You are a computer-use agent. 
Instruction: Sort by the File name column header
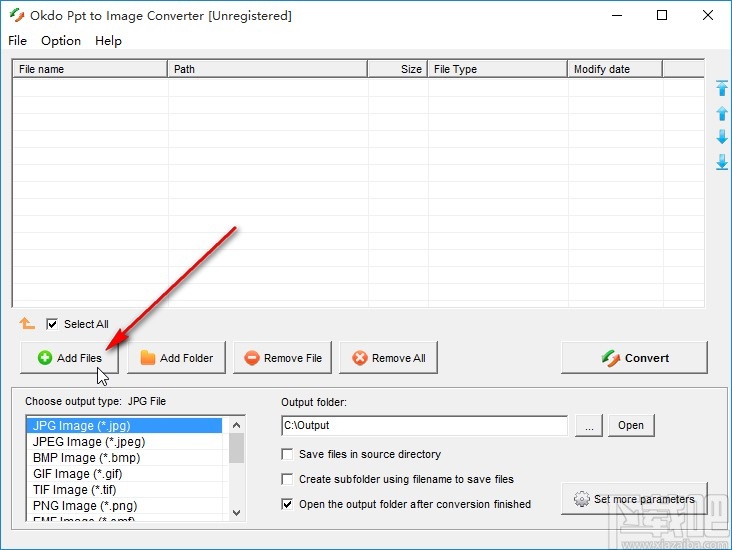(90, 69)
